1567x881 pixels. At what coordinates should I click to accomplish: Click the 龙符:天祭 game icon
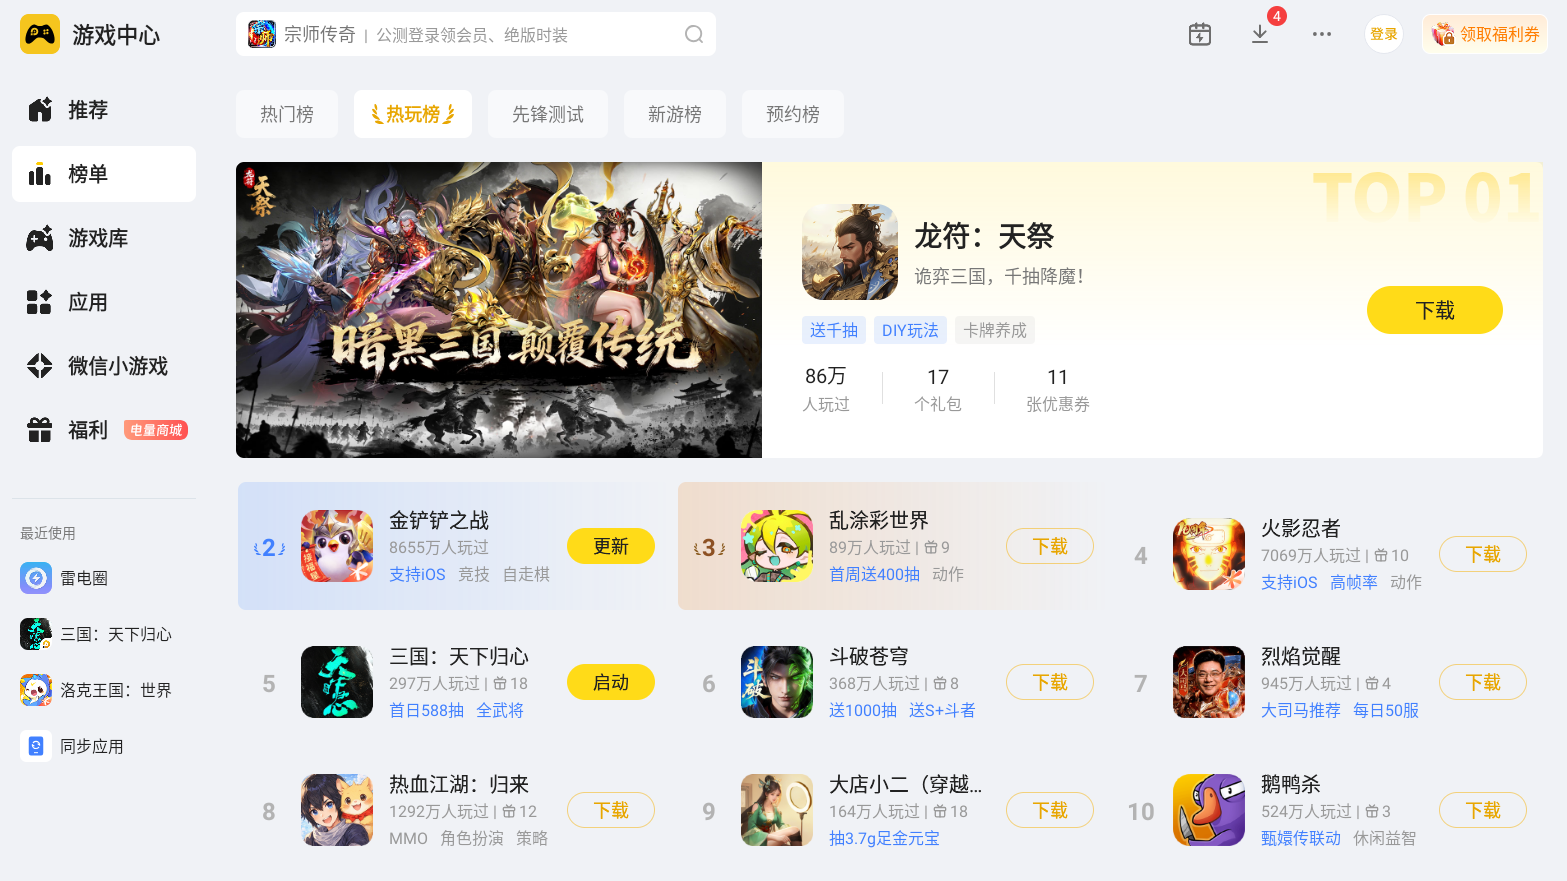(x=850, y=252)
